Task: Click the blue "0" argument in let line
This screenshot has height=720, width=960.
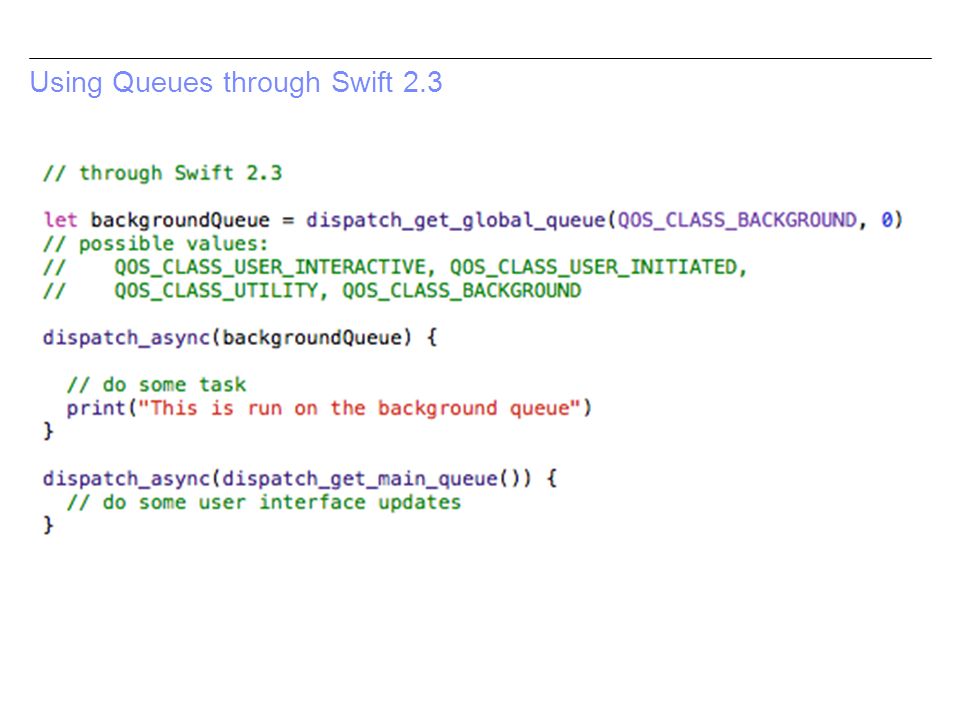Action: click(x=887, y=220)
